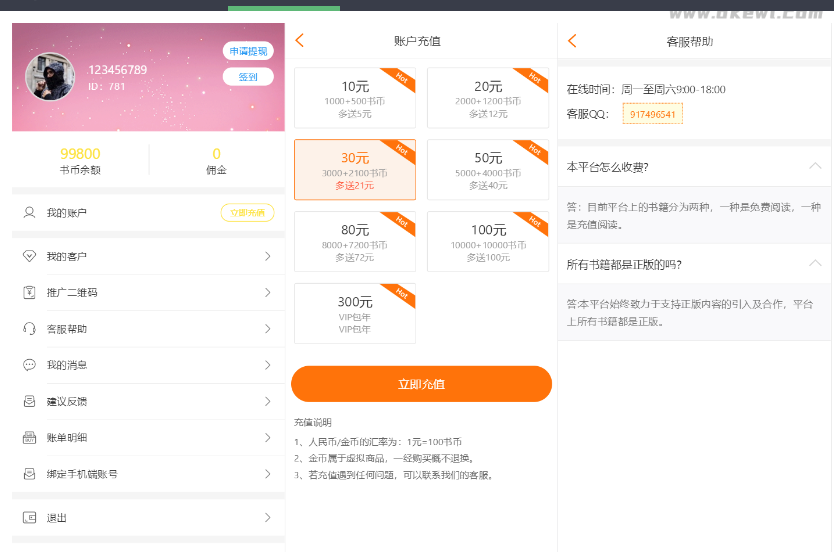Click the Hot ribbon on the 10元 card

(402, 79)
